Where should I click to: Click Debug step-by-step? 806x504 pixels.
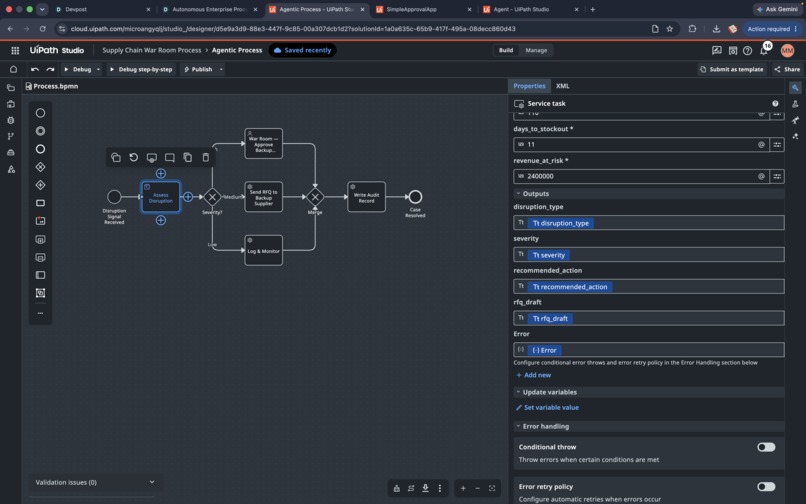click(x=141, y=69)
